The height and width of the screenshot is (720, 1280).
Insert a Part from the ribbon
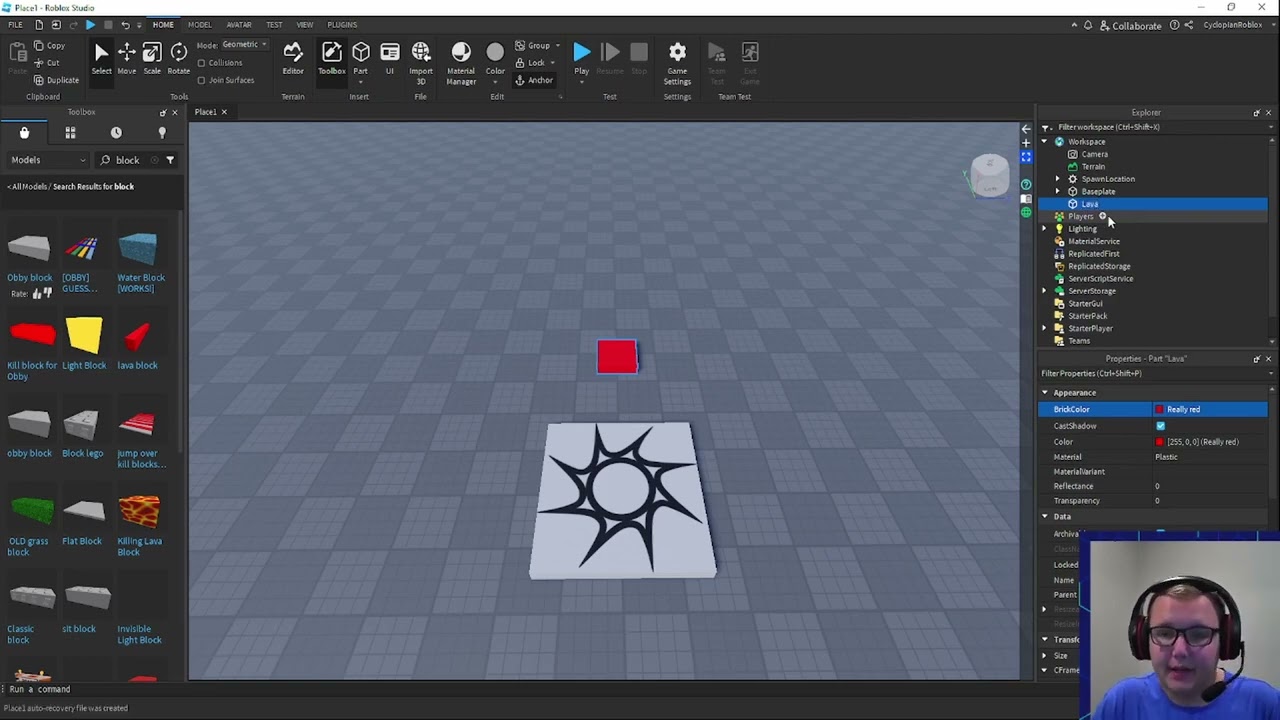coord(361,58)
